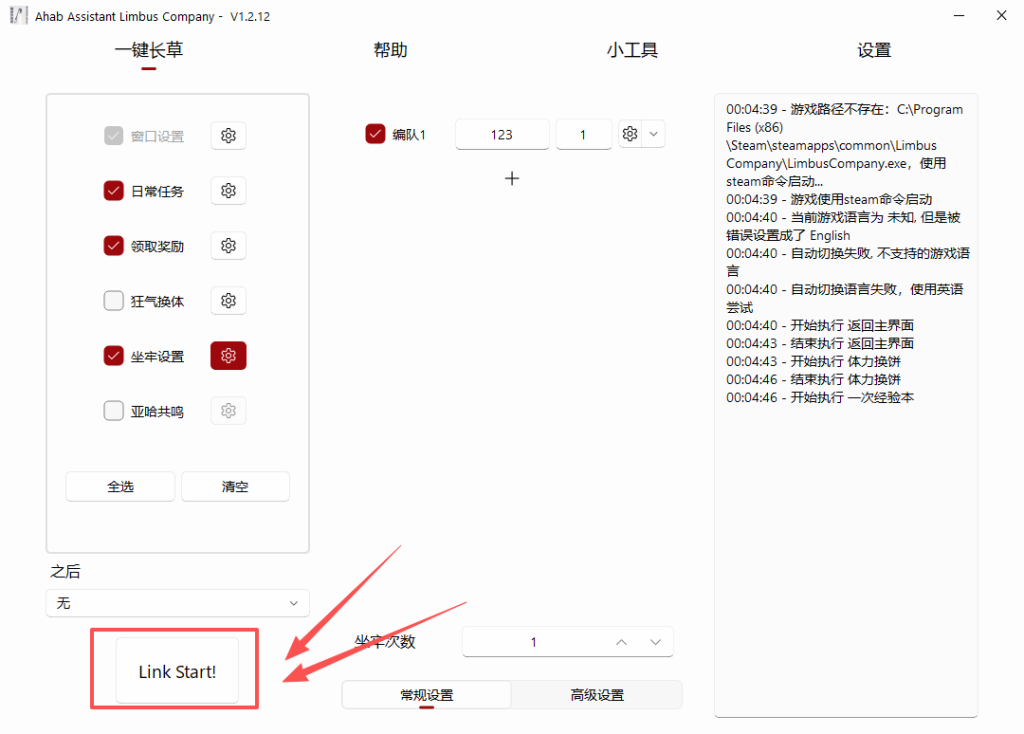Click the team name field containing 123
This screenshot has width=1024, height=734.
(502, 134)
